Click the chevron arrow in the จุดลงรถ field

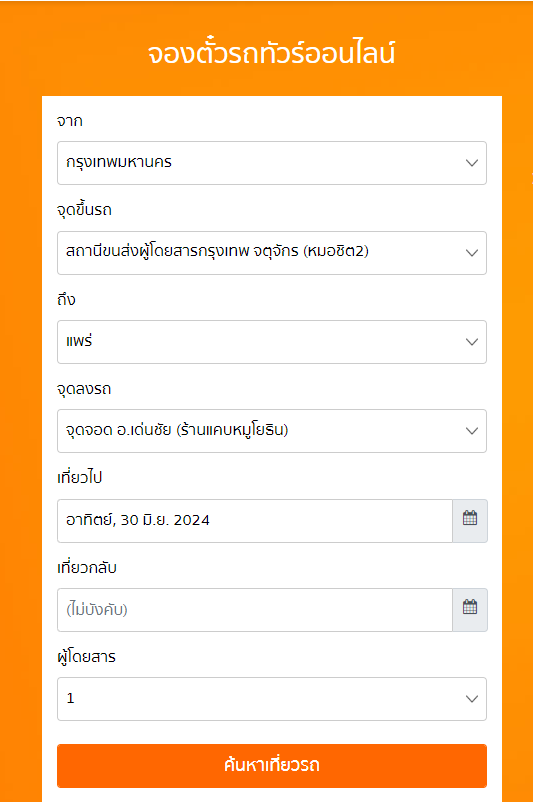tap(472, 431)
